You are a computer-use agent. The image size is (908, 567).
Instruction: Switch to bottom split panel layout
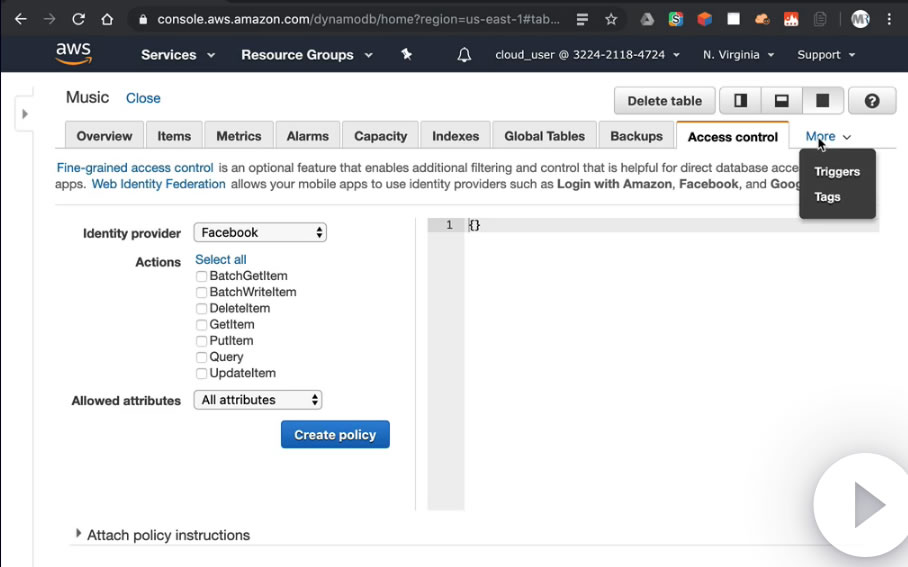tap(782, 100)
